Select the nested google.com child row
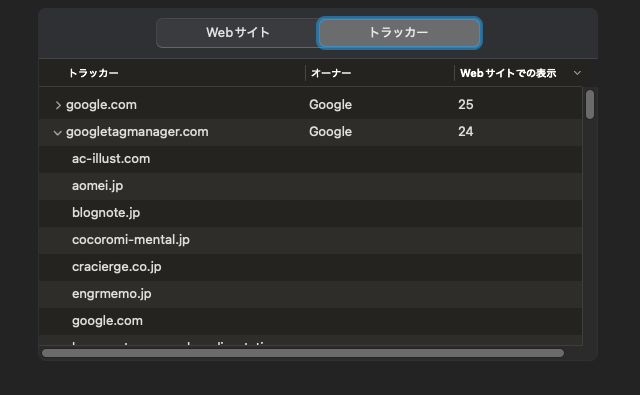Screen dimensions: 640x395 click(311, 321)
